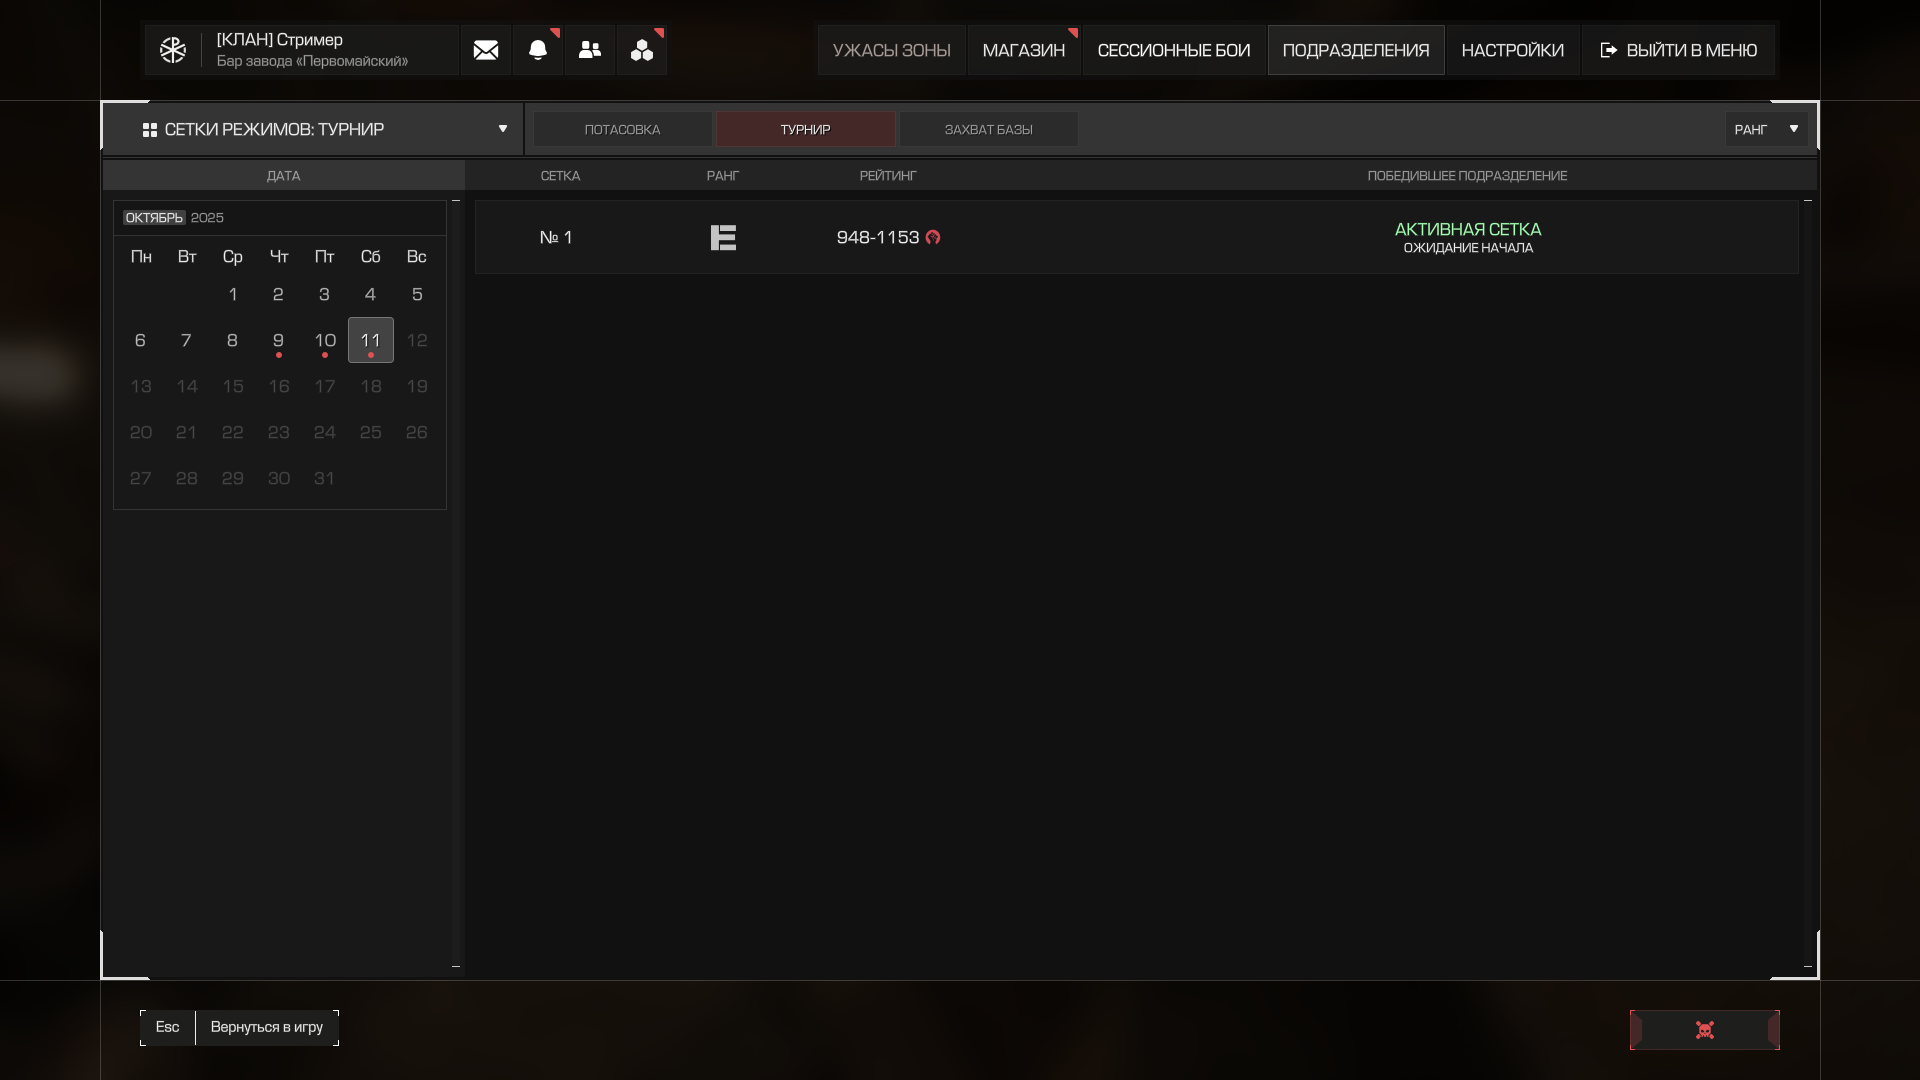Open the Магазин tab
This screenshot has width=1920, height=1080.
click(x=1023, y=50)
